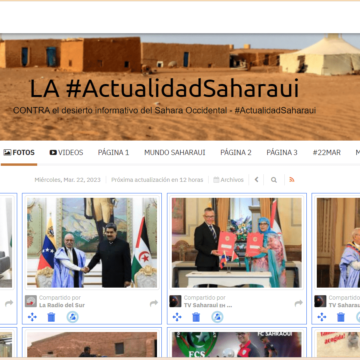The height and width of the screenshot is (360, 360).
Task: Delete the La Radio del Sur card
Action: coord(51,317)
